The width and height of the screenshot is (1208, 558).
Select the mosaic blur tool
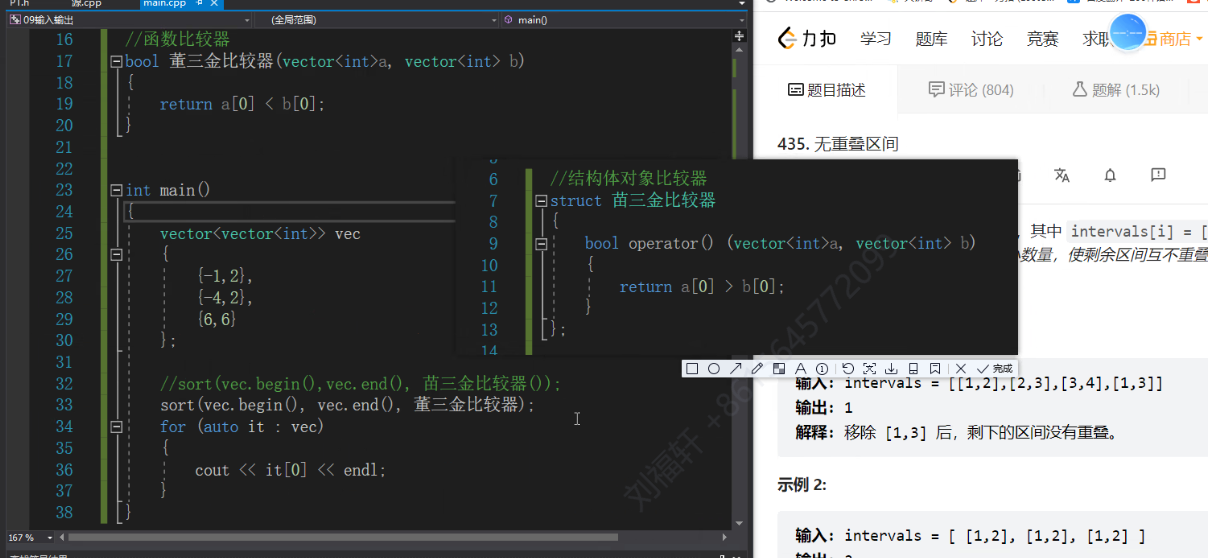779,369
